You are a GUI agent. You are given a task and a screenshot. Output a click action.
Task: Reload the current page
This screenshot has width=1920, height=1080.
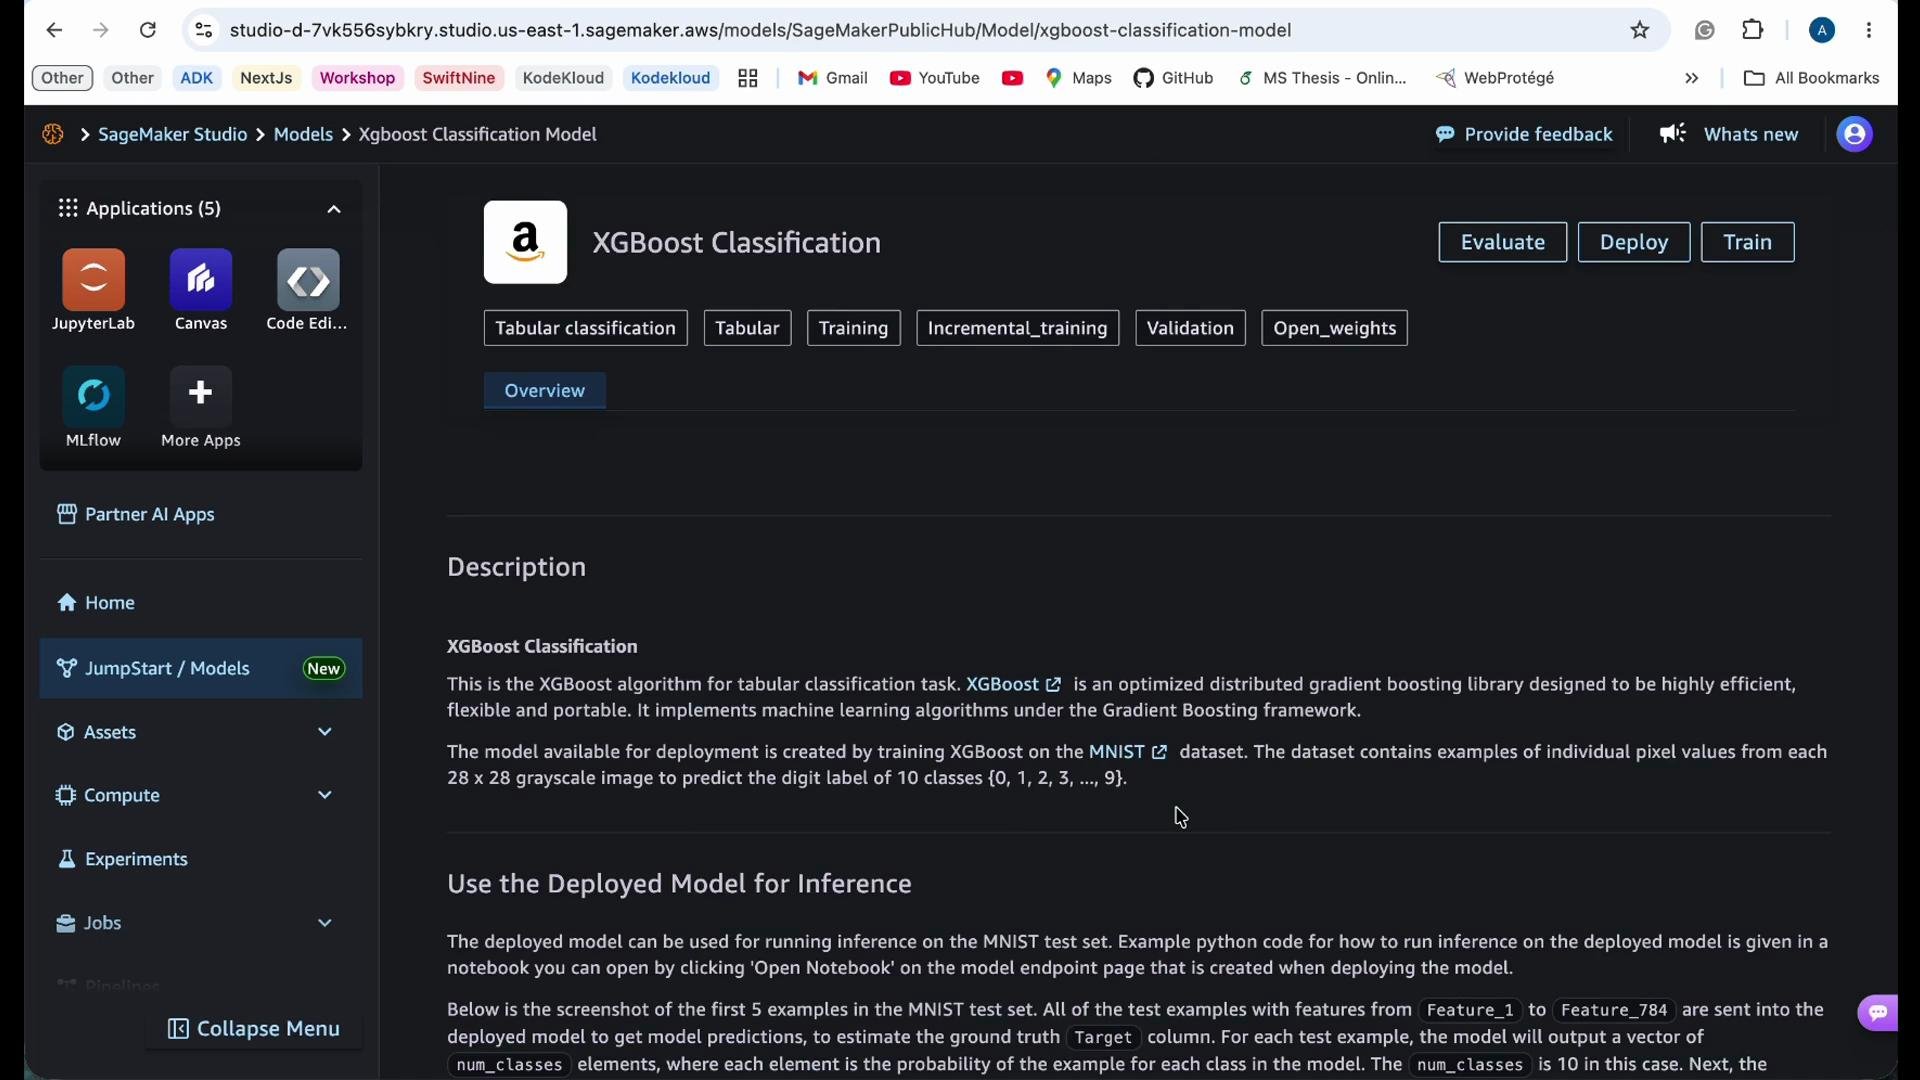pyautogui.click(x=148, y=30)
